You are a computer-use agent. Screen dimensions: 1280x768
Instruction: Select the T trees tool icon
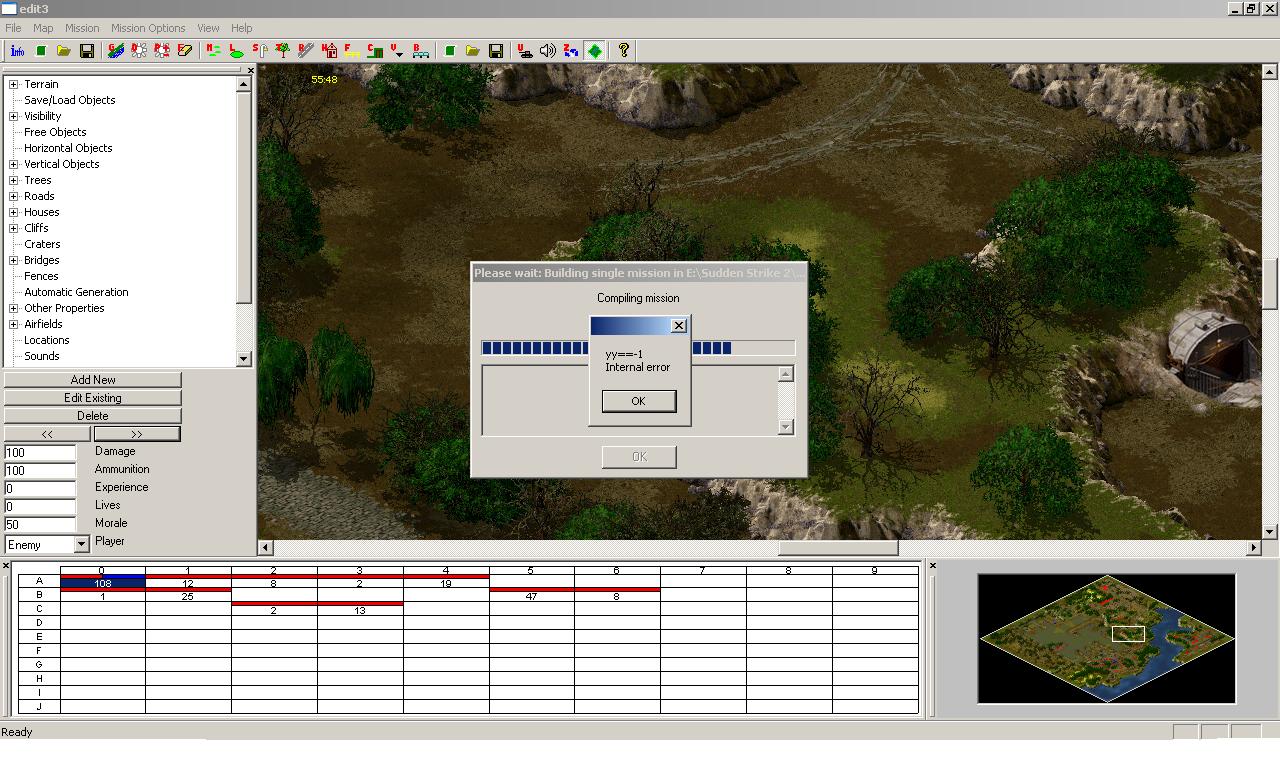[283, 50]
